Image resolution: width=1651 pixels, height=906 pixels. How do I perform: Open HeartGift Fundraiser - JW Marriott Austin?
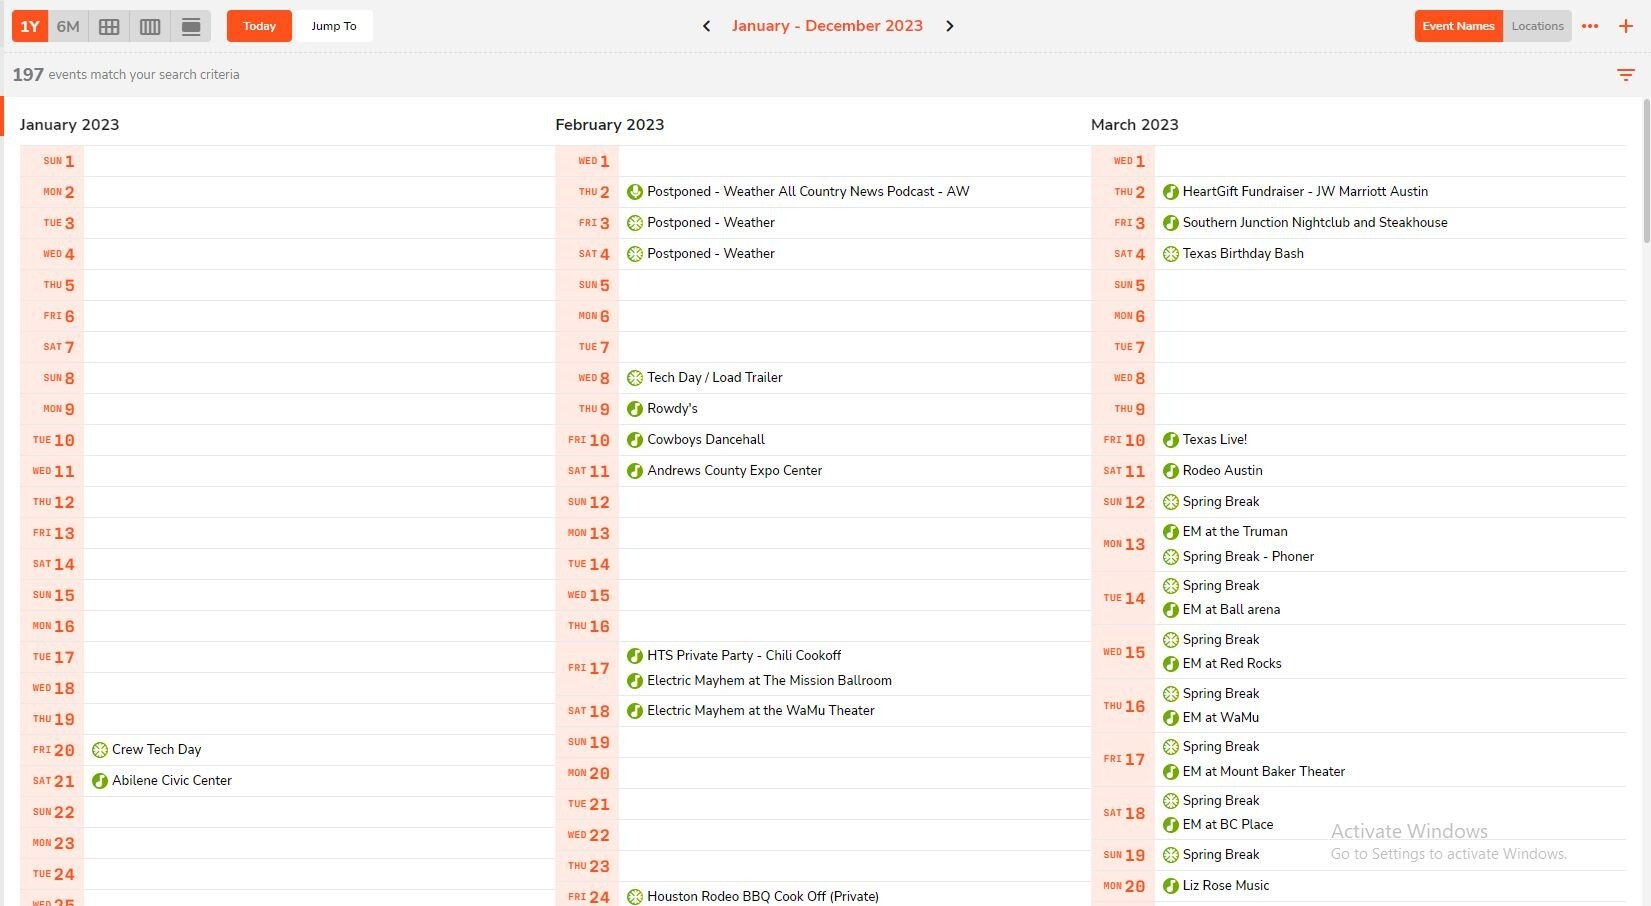pos(1305,191)
